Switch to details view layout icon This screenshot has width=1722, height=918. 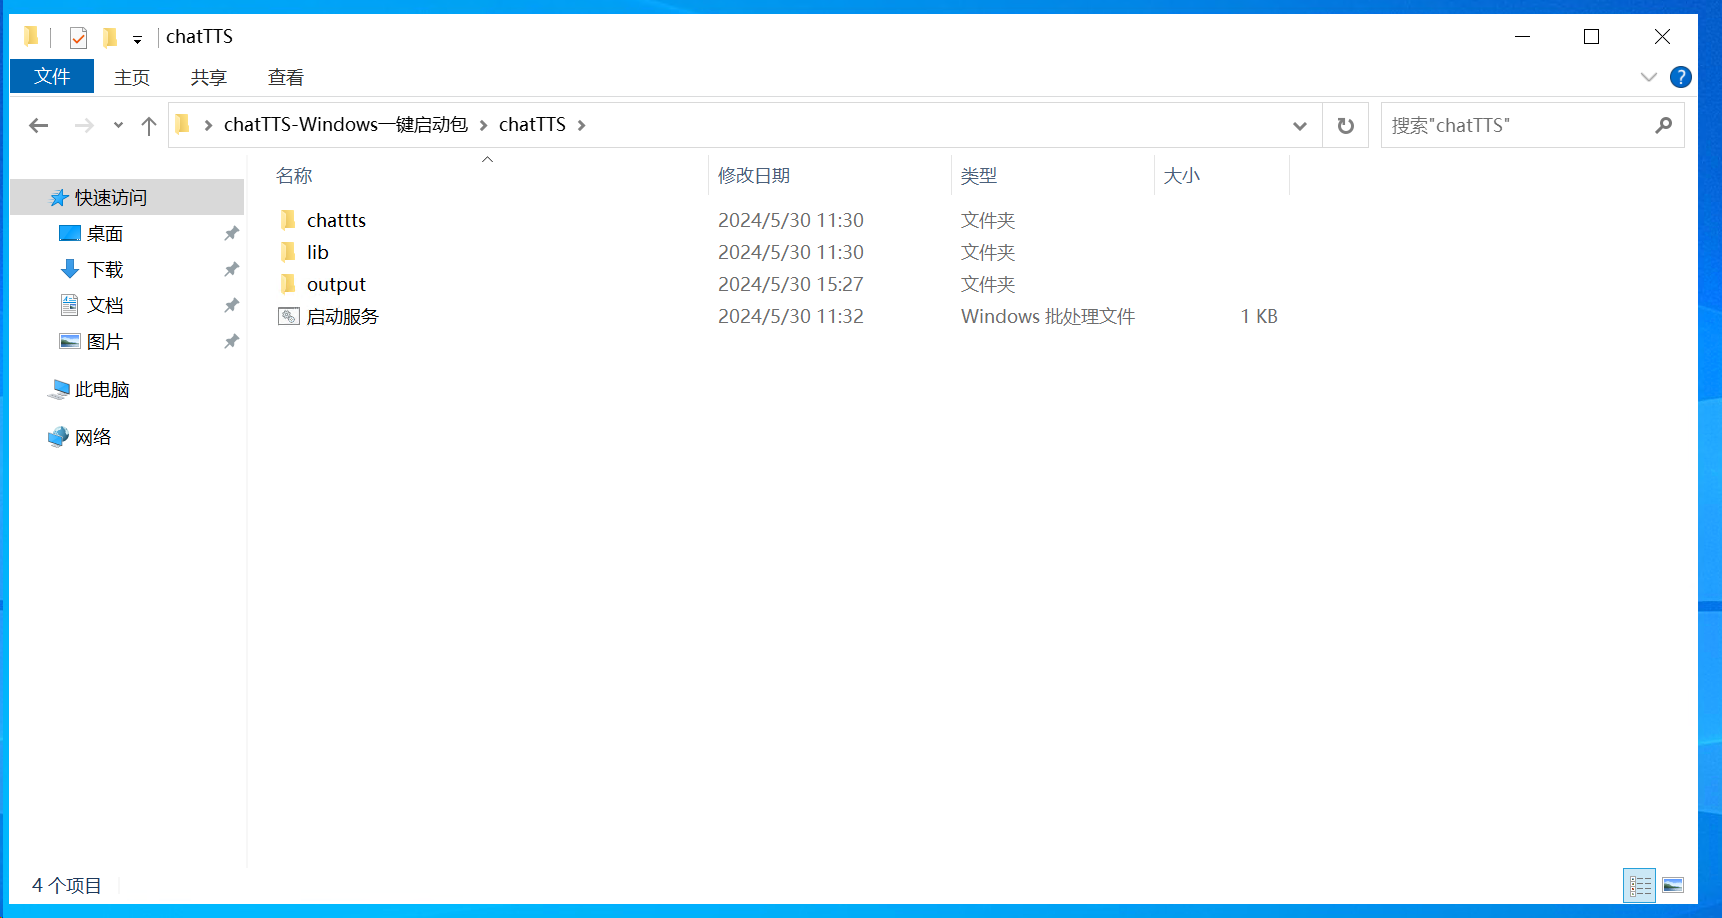(1640, 885)
